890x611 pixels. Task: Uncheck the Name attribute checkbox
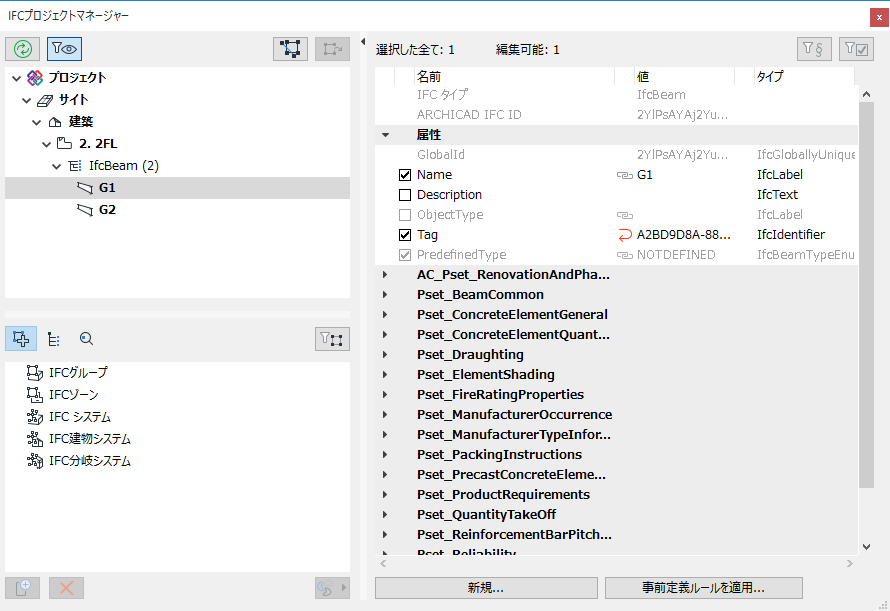pyautogui.click(x=405, y=175)
